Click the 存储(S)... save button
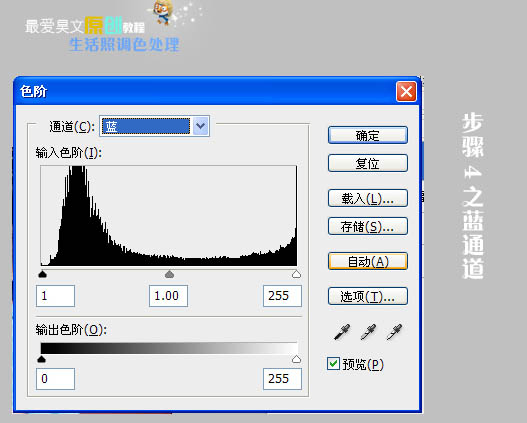Screen dimensions: 527x423 pyautogui.click(x=368, y=226)
